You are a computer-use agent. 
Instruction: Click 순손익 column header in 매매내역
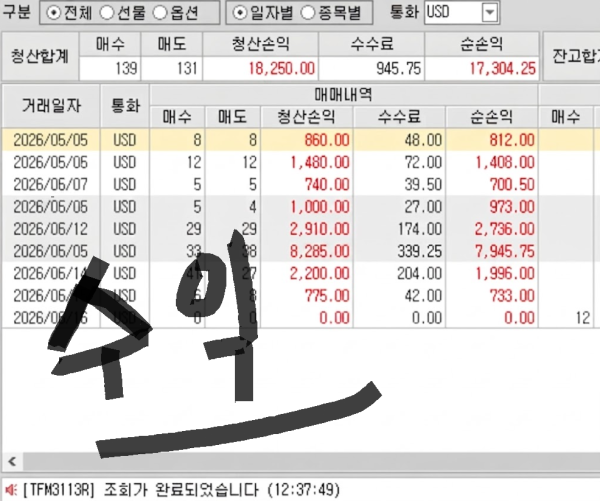tap(492, 116)
